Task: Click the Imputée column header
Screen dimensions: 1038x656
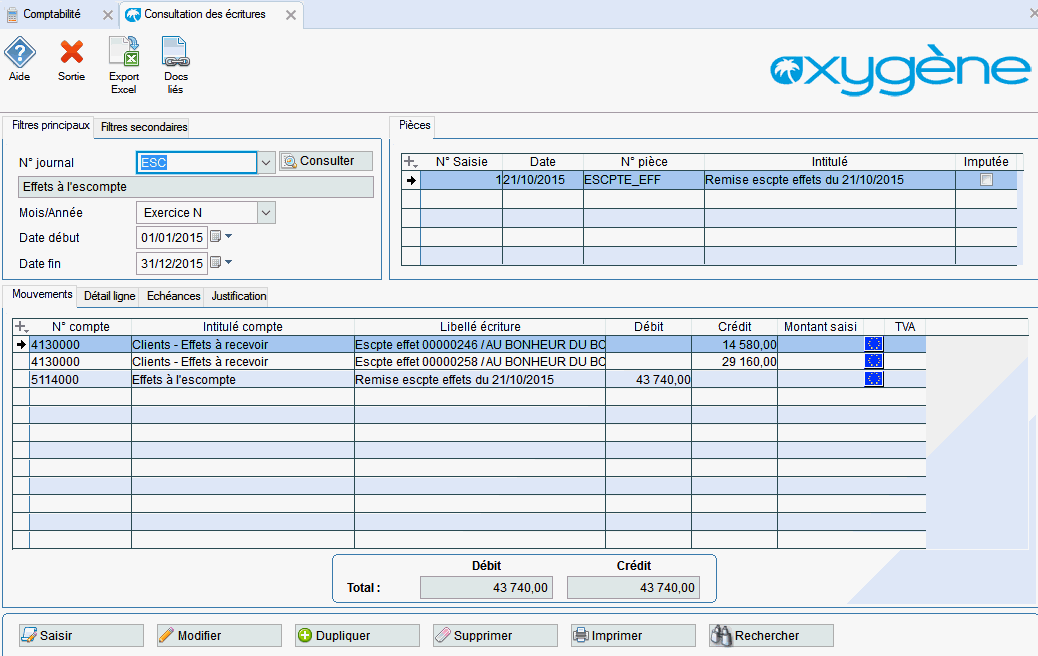Action: click(986, 162)
